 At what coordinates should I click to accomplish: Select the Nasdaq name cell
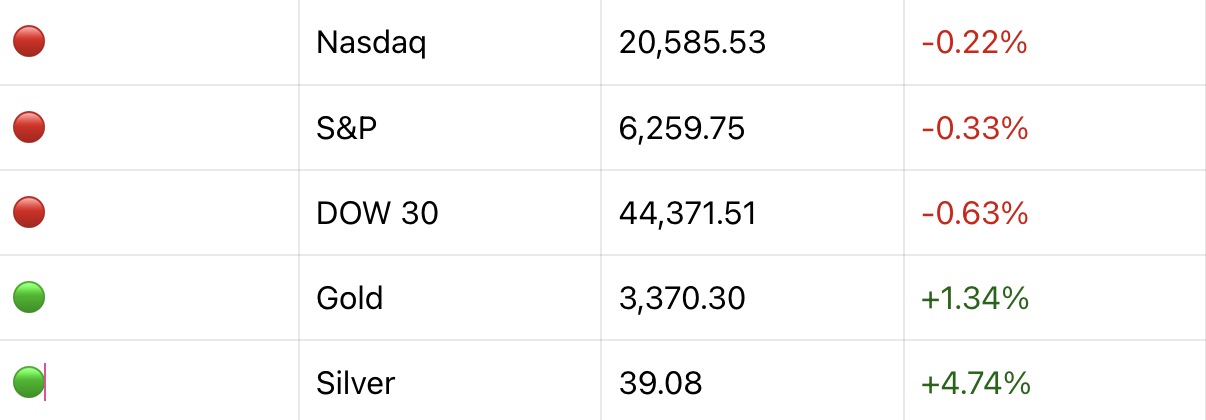coord(371,43)
